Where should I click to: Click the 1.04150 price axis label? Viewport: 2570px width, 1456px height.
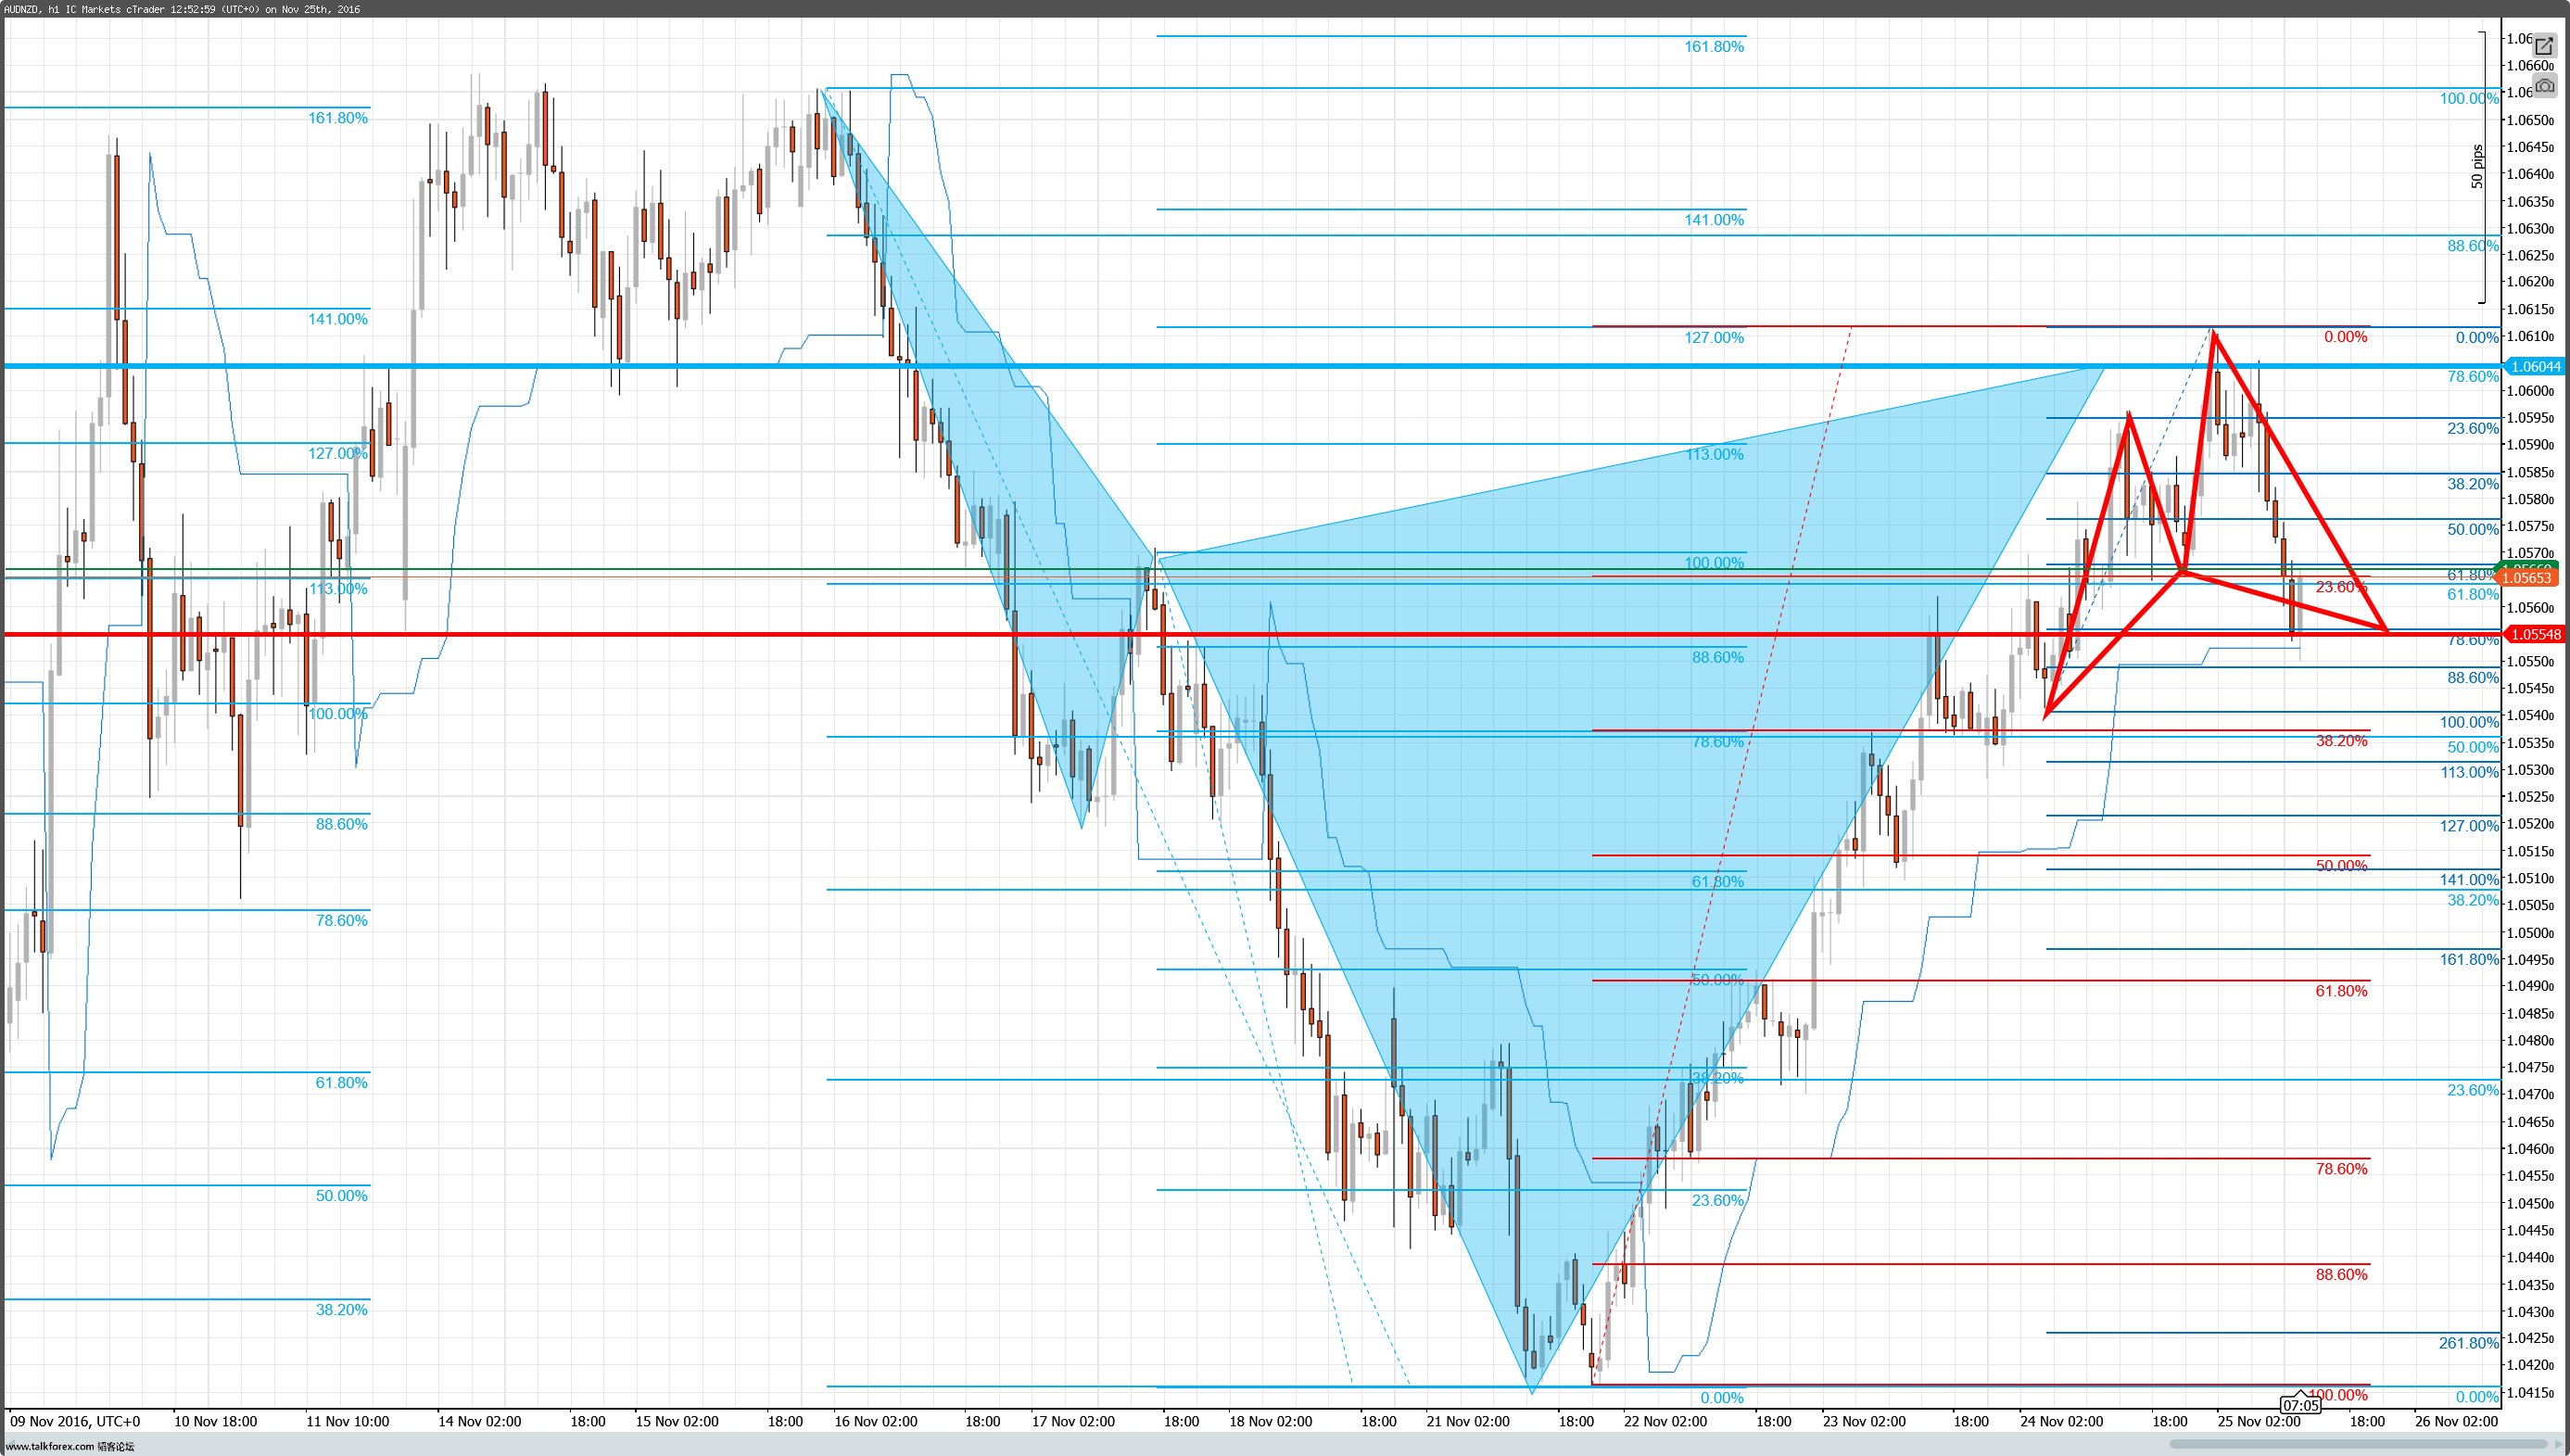(2530, 1393)
